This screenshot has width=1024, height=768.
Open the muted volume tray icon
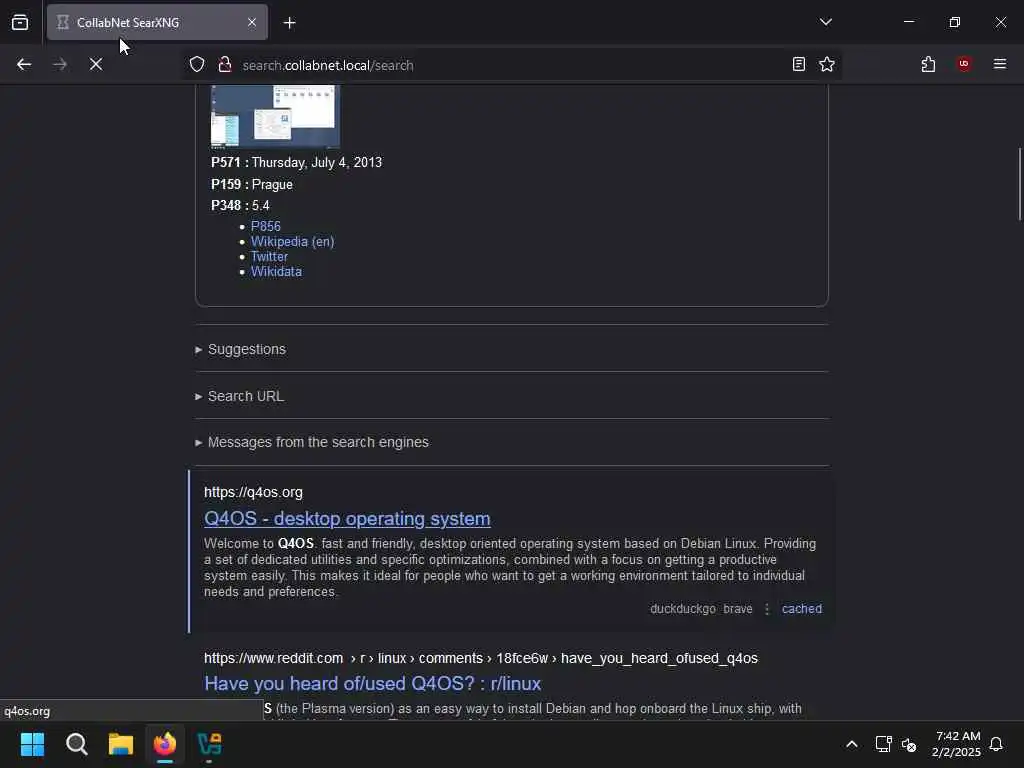tap(909, 744)
